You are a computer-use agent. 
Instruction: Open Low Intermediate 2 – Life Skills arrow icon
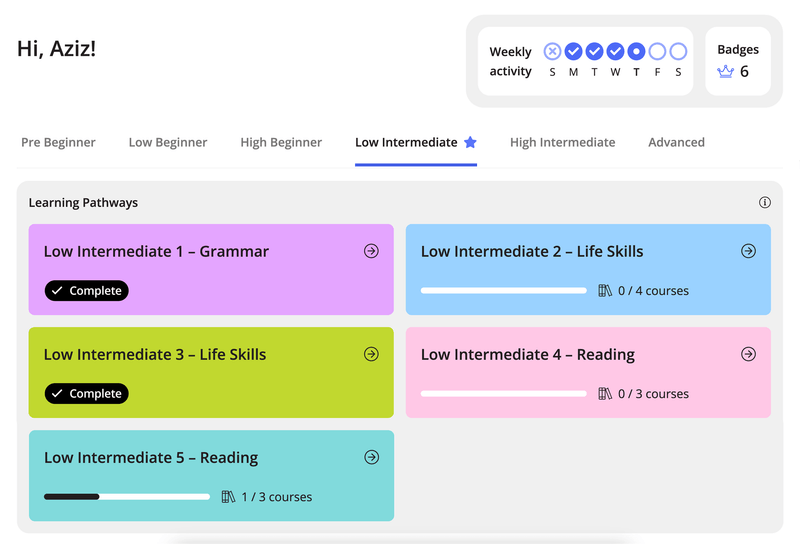tap(748, 251)
